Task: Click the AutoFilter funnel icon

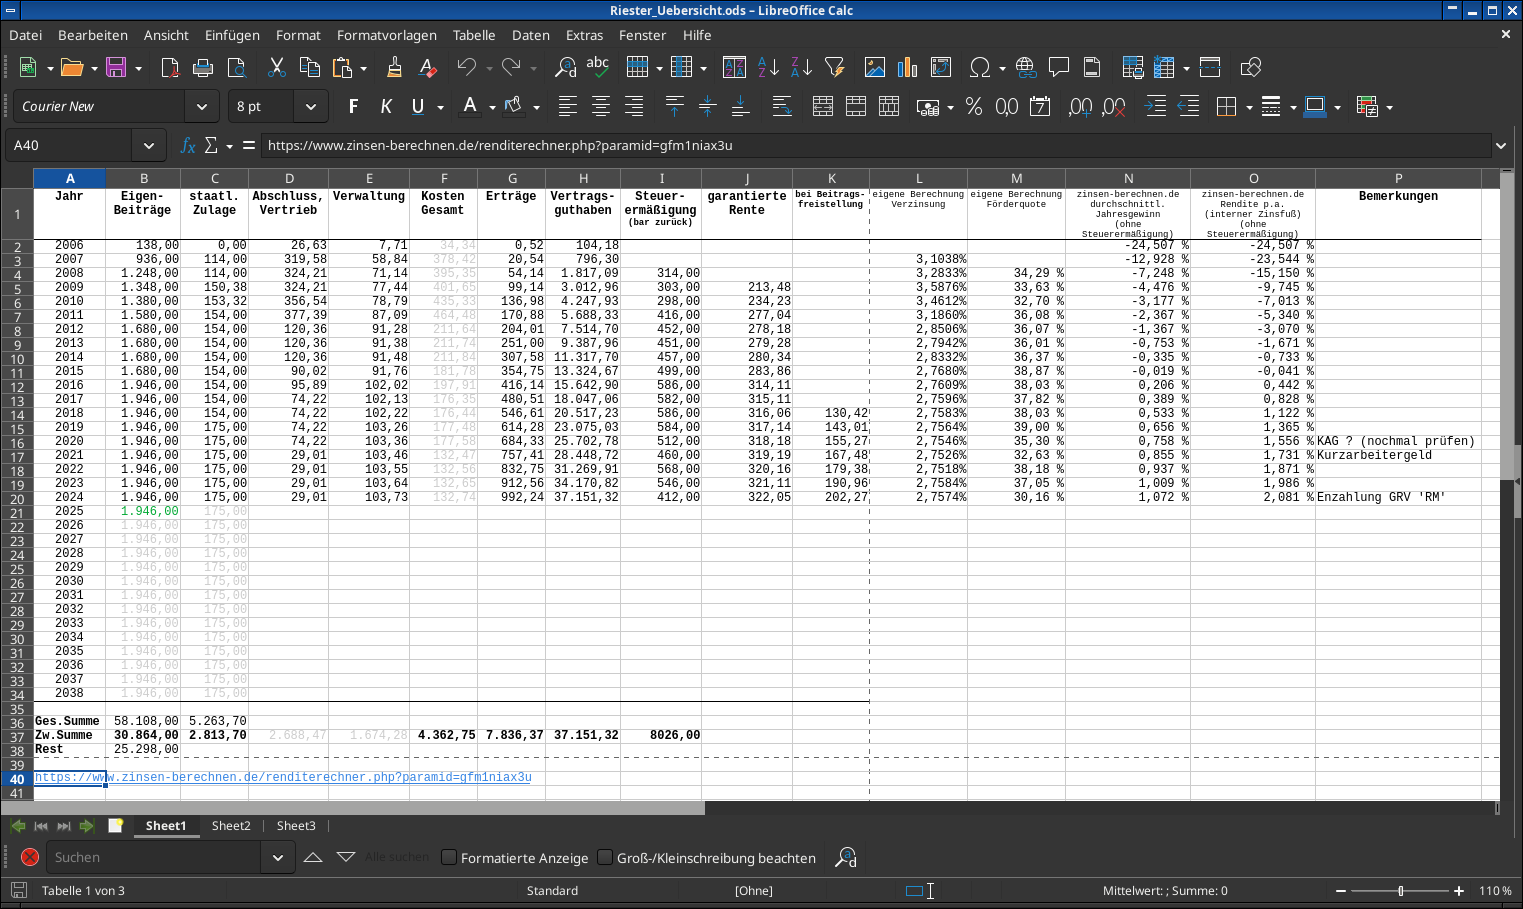Action: (x=834, y=68)
